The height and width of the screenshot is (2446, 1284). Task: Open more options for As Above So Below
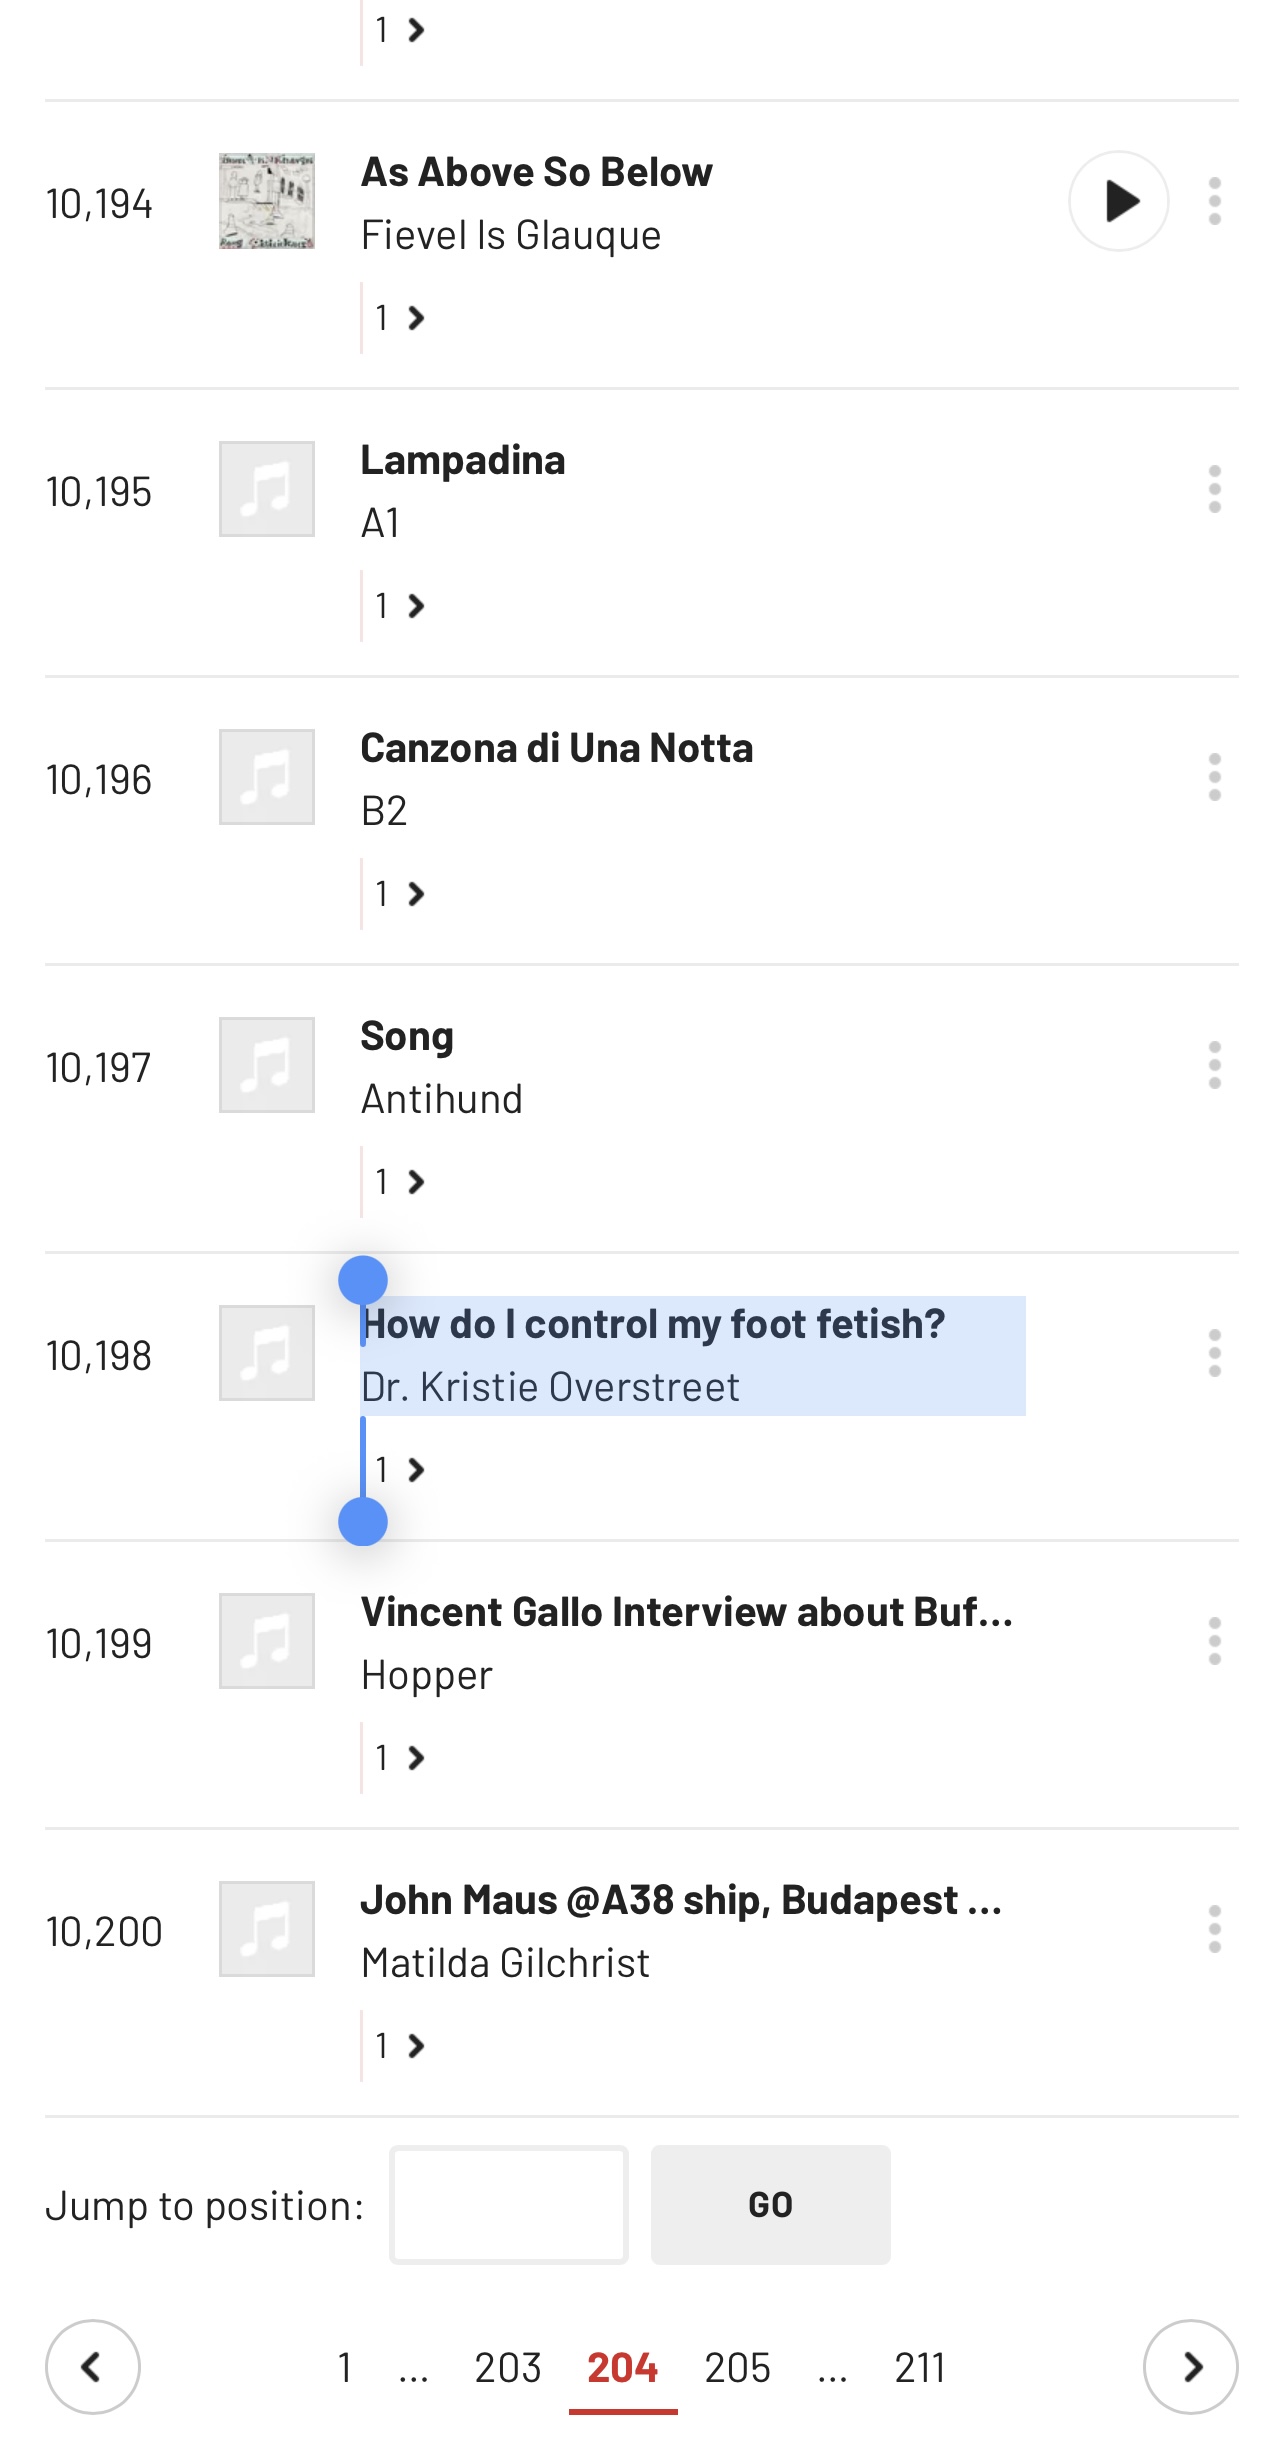click(1214, 201)
